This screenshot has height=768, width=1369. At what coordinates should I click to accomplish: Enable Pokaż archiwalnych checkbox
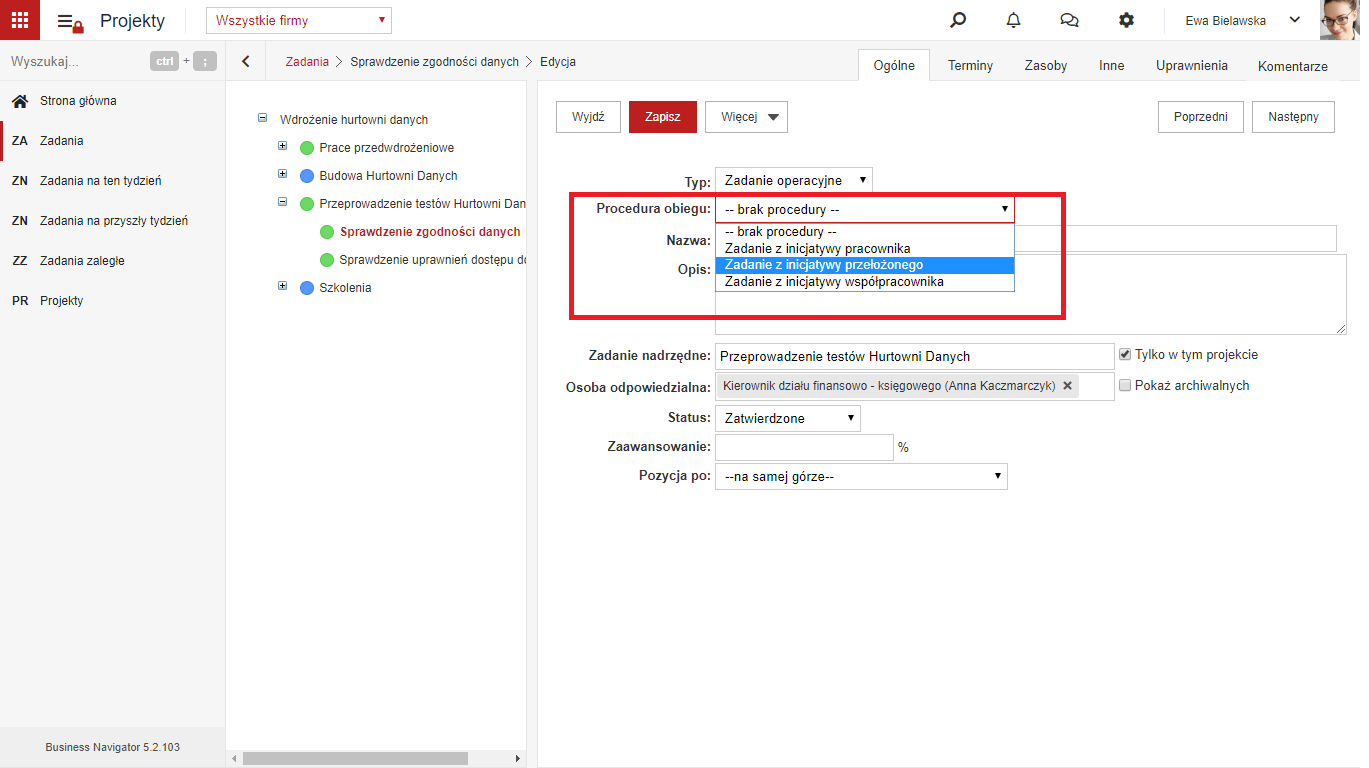1125,386
